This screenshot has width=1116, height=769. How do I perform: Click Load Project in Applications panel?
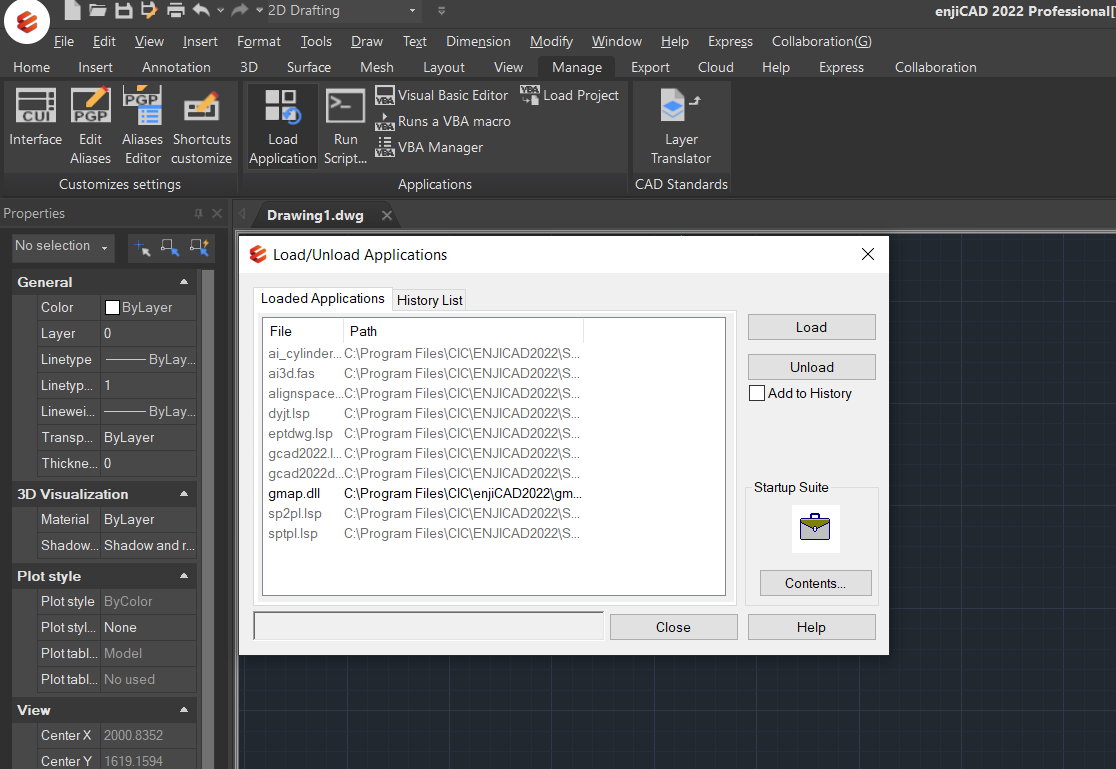(569, 95)
